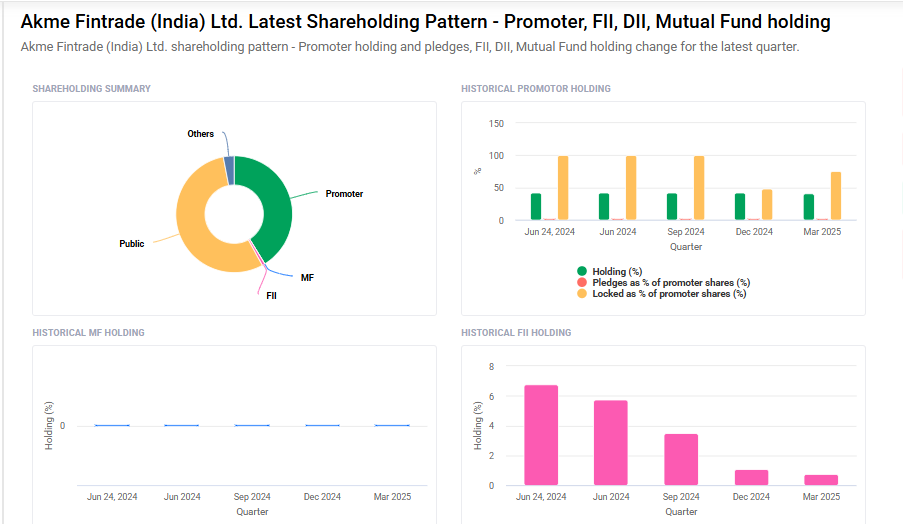This screenshot has width=903, height=524.
Task: Click Dec 2024 locked shares orange bar
Action: click(767, 204)
